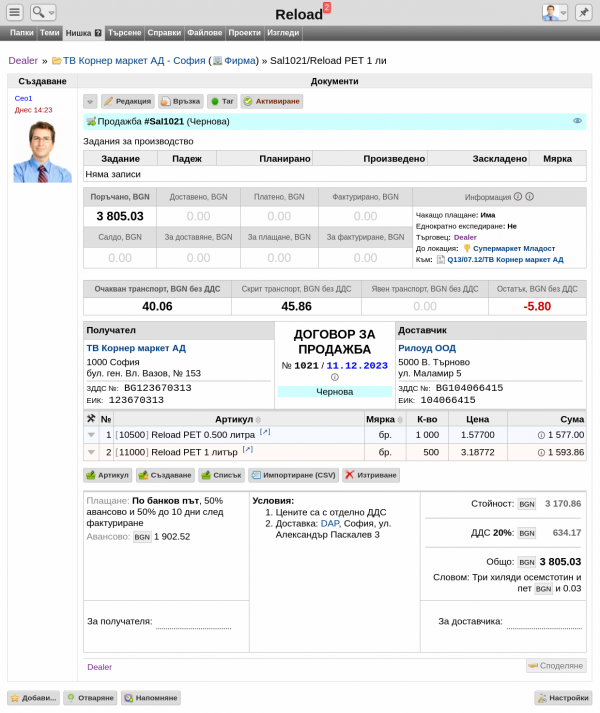This screenshot has height=713, width=600.
Task: Click the Напомняне reminder button
Action: pyautogui.click(x=151, y=698)
